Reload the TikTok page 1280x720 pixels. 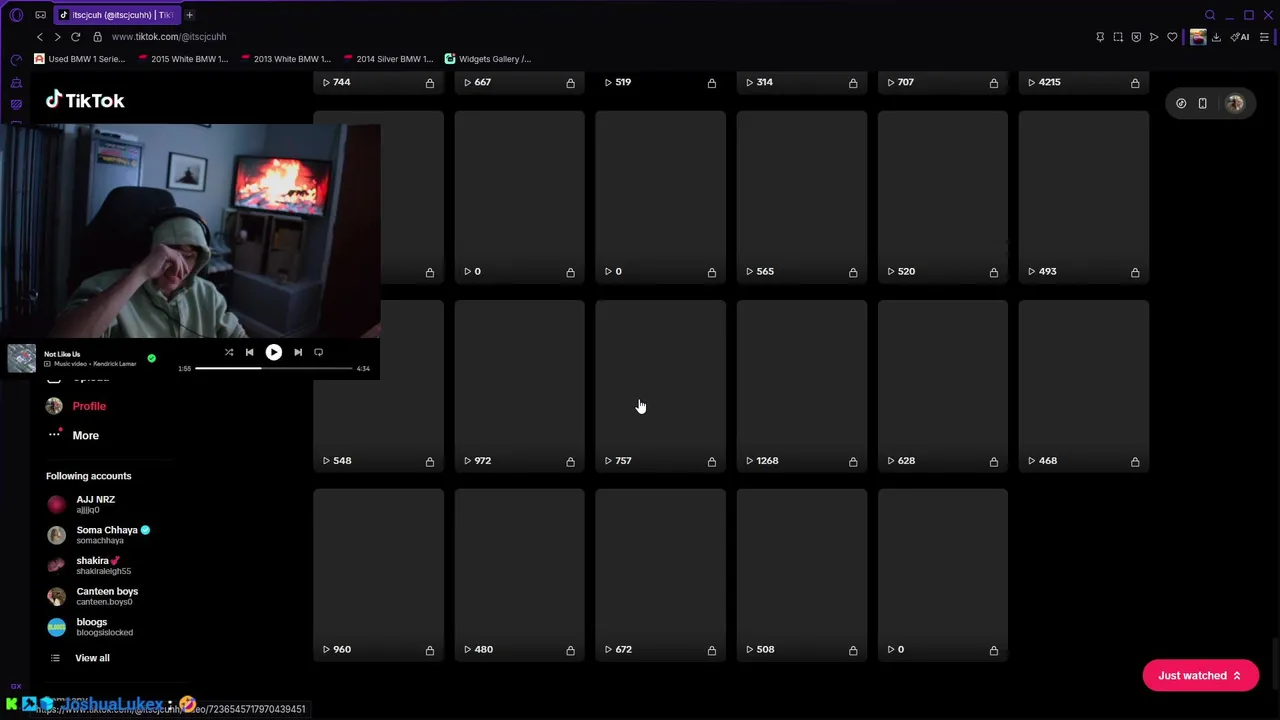click(75, 37)
